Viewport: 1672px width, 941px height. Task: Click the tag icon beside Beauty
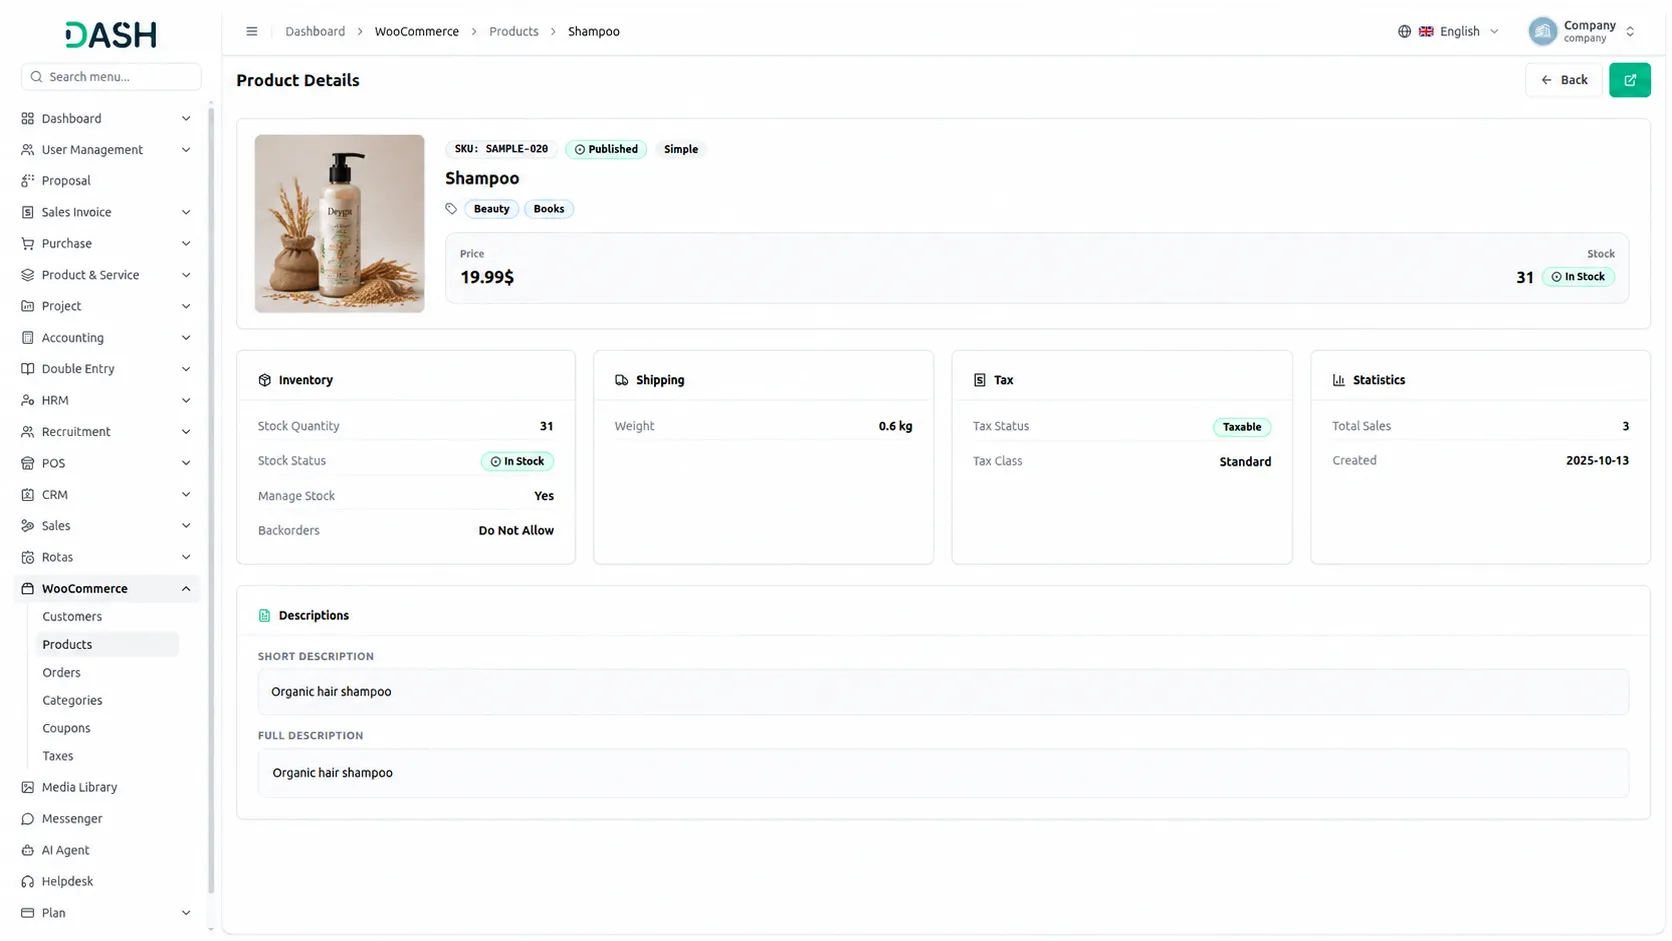click(451, 209)
